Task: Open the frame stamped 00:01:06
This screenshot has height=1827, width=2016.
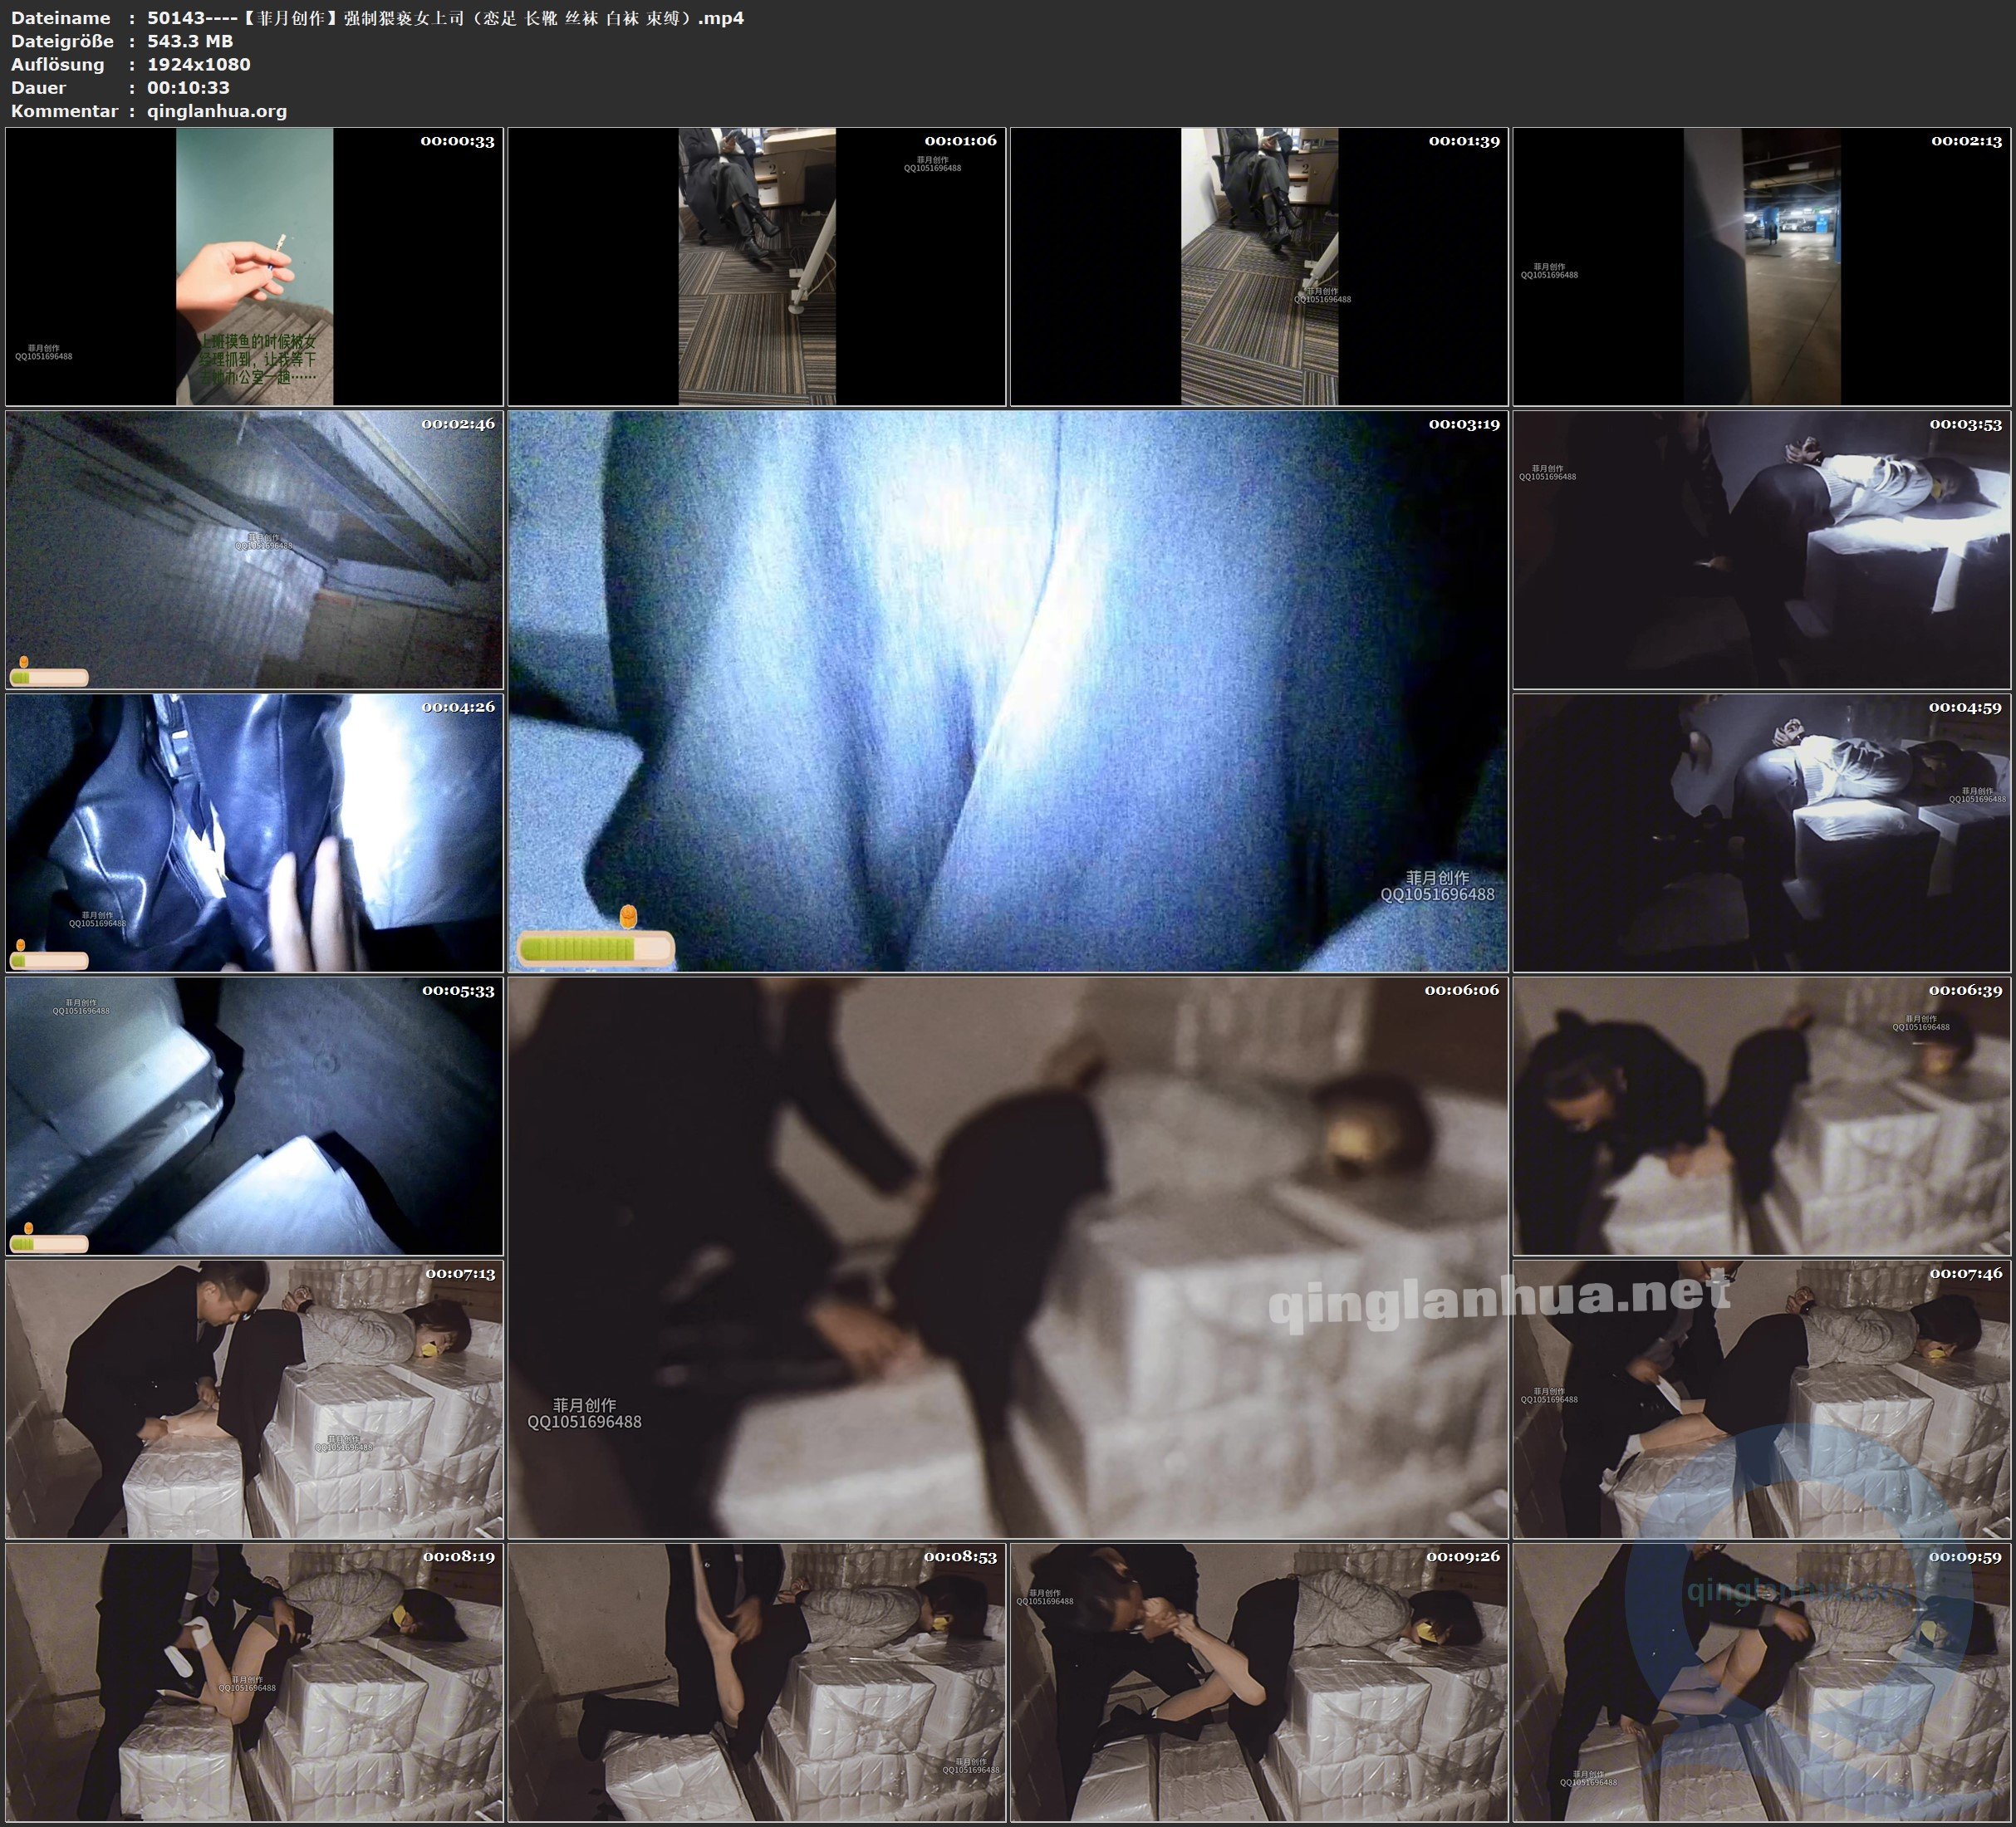Action: point(756,266)
